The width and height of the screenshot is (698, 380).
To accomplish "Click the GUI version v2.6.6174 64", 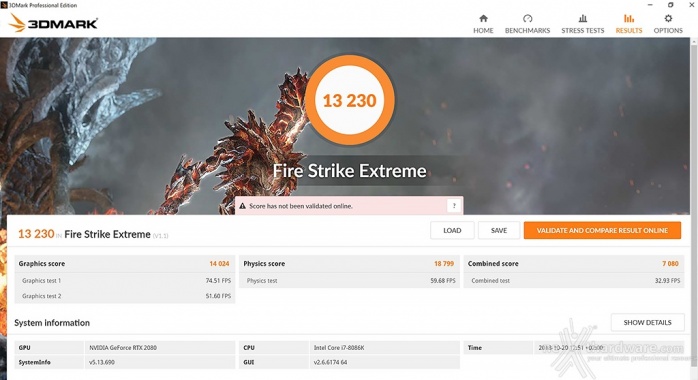I will 330,362.
